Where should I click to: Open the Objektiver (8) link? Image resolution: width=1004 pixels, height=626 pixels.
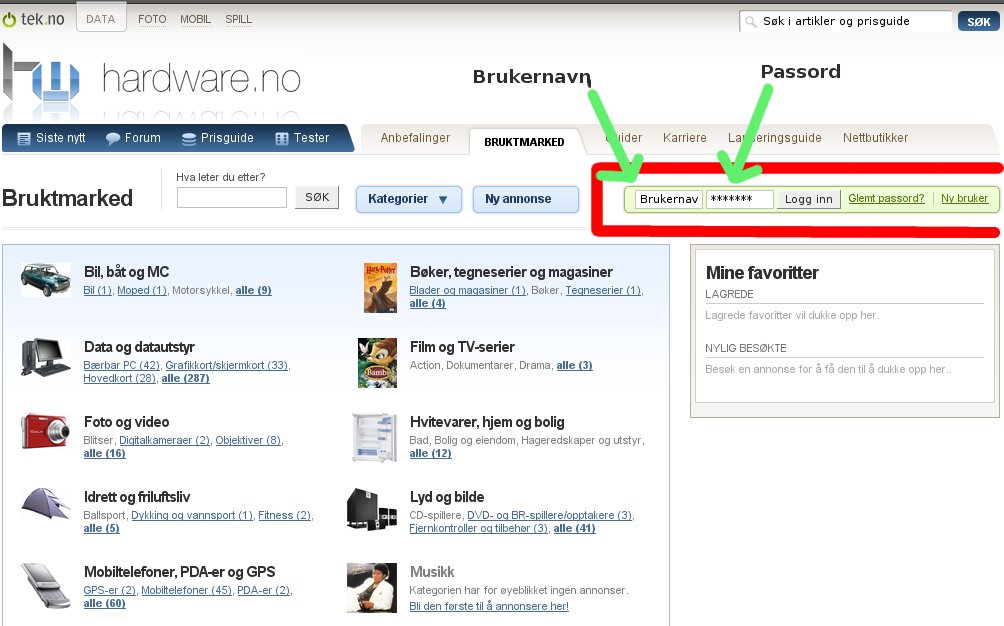248,440
